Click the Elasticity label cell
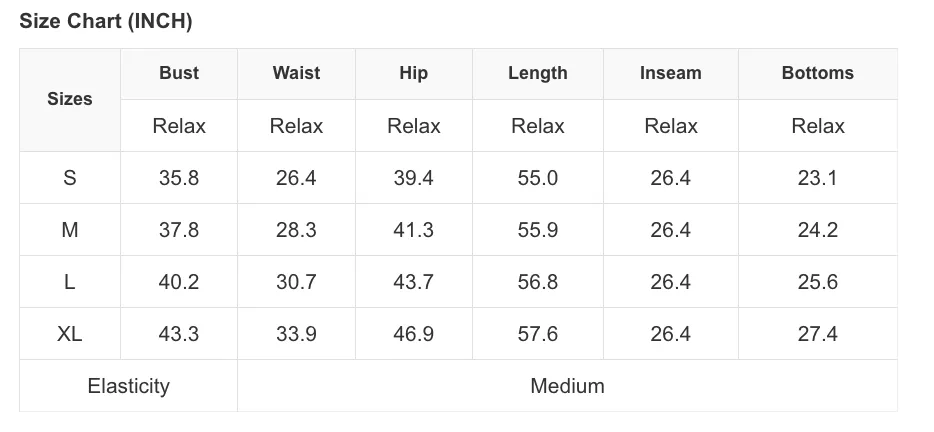Image resolution: width=934 pixels, height=432 pixels. point(129,386)
